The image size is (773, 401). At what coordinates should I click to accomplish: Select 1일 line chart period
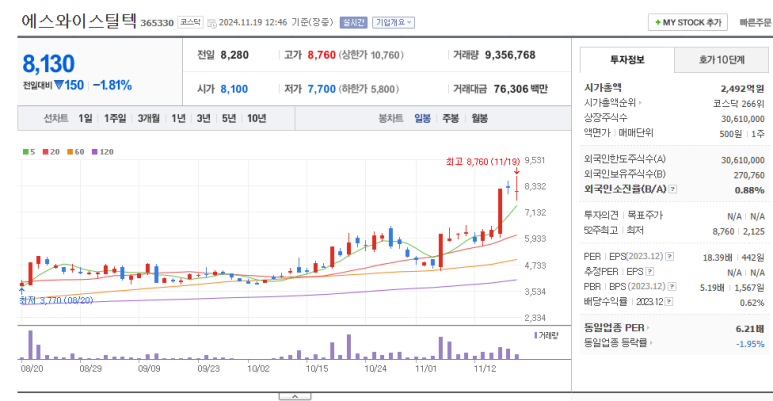click(x=85, y=118)
